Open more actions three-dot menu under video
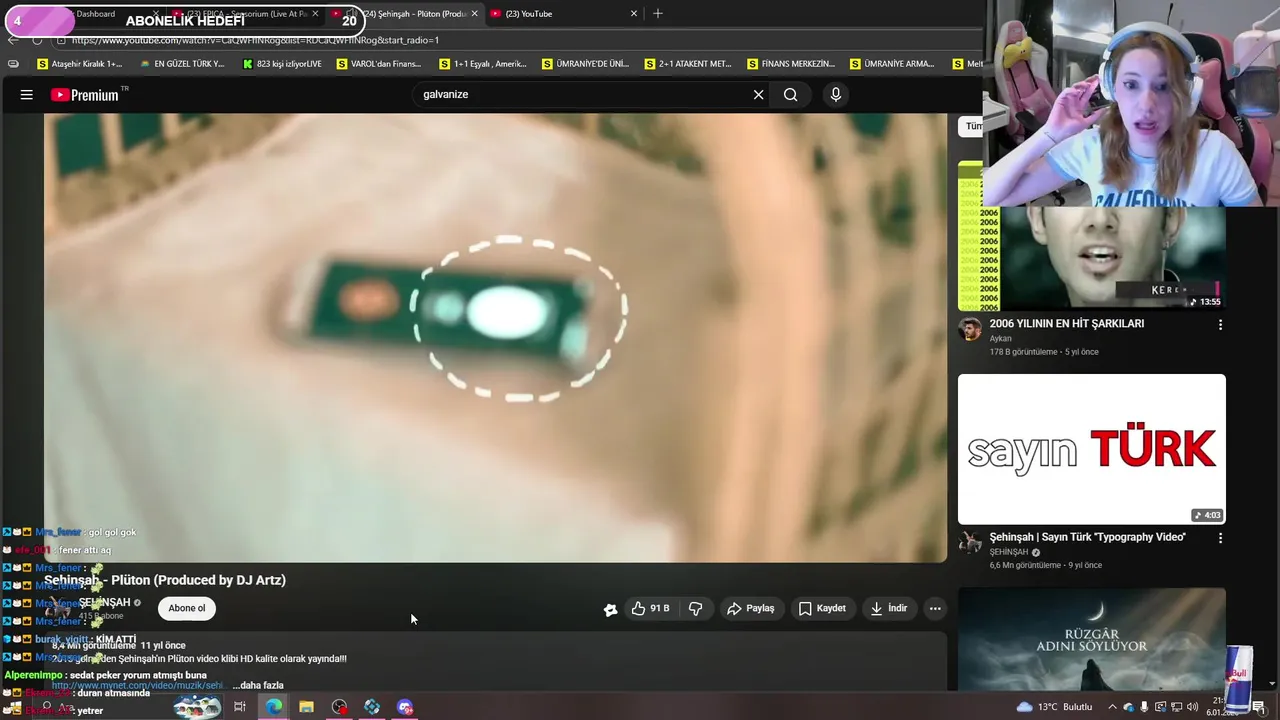 935,608
